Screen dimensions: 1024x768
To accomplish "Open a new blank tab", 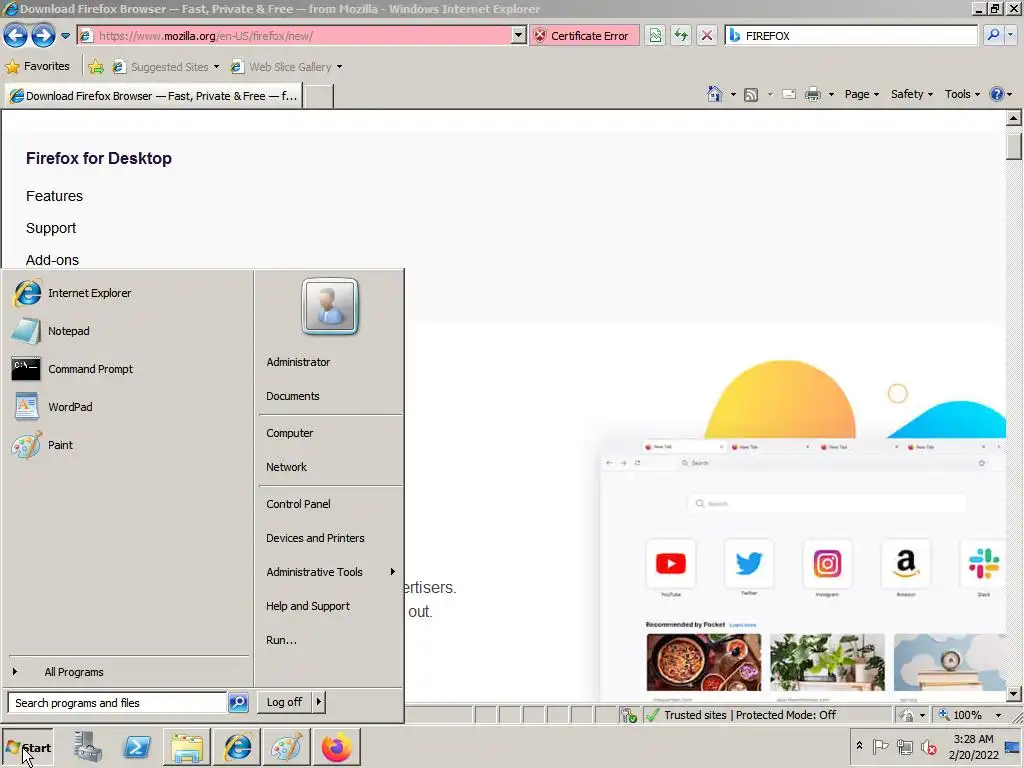I will click(x=319, y=97).
